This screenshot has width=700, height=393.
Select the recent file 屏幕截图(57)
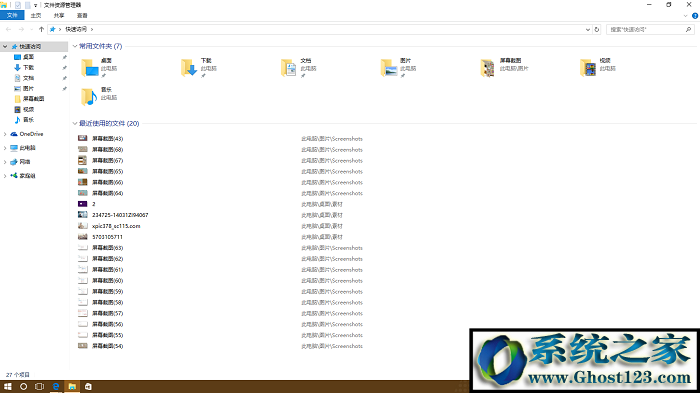pos(107,314)
